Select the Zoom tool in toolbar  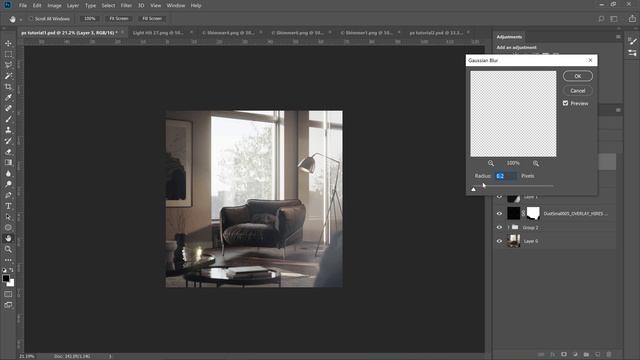pyautogui.click(x=8, y=249)
